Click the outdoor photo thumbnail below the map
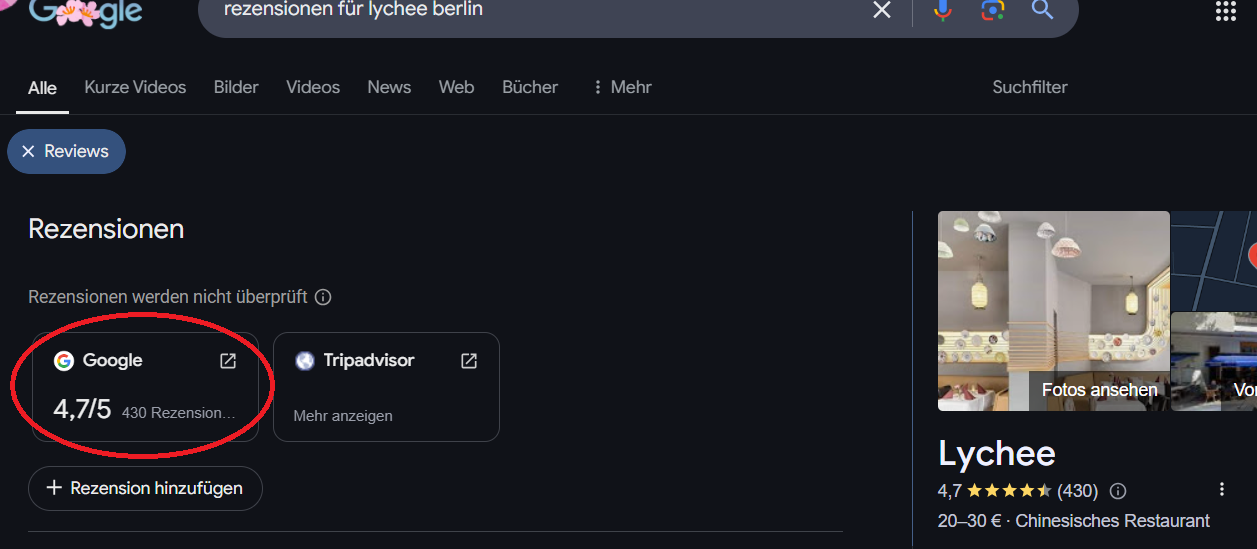This screenshot has width=1257, height=549. (x=1214, y=361)
